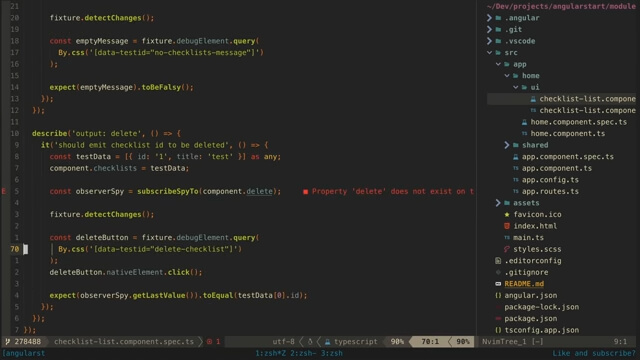This screenshot has width=640, height=360.
Task: Click the 'Like and subscribe?' status text
Action: pyautogui.click(x=594, y=353)
